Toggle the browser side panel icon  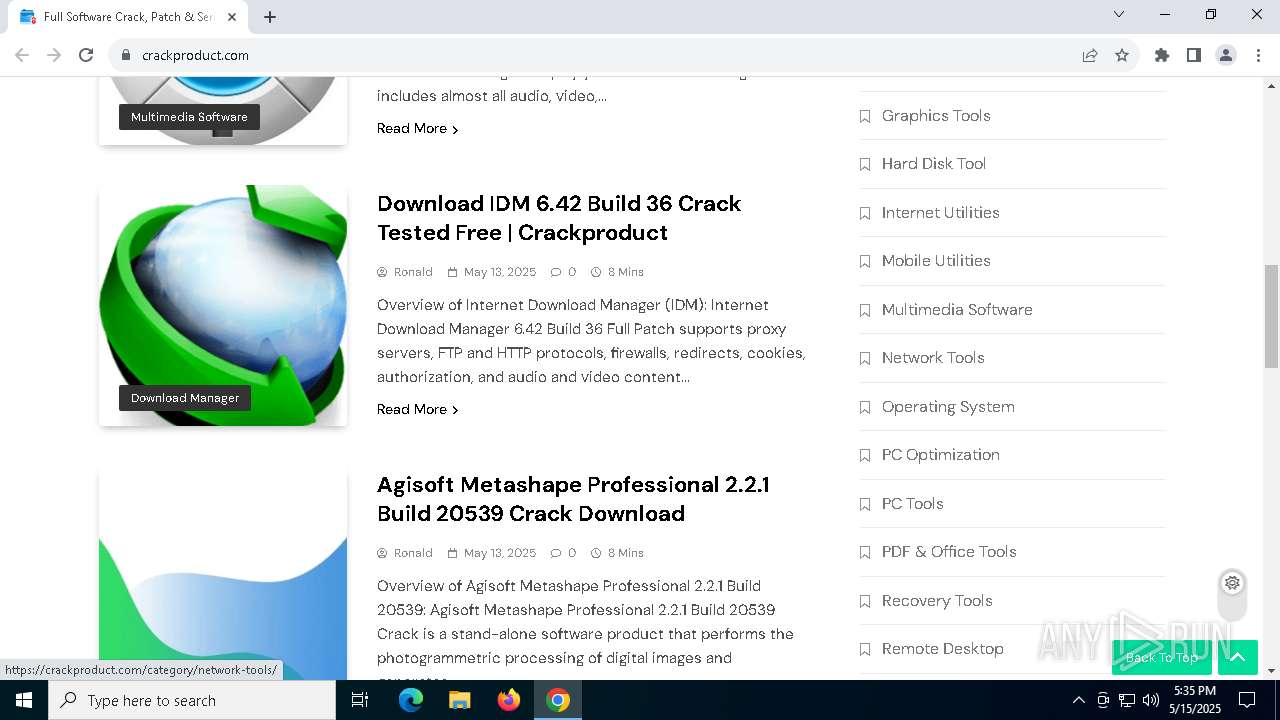point(1194,55)
